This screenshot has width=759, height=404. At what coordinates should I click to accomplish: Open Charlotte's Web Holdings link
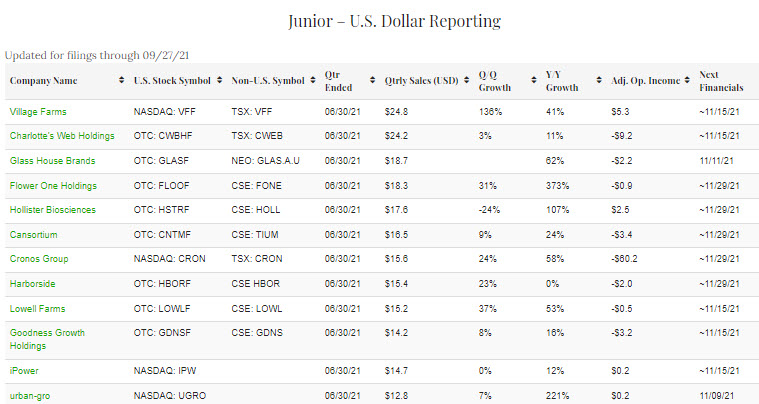tap(62, 135)
